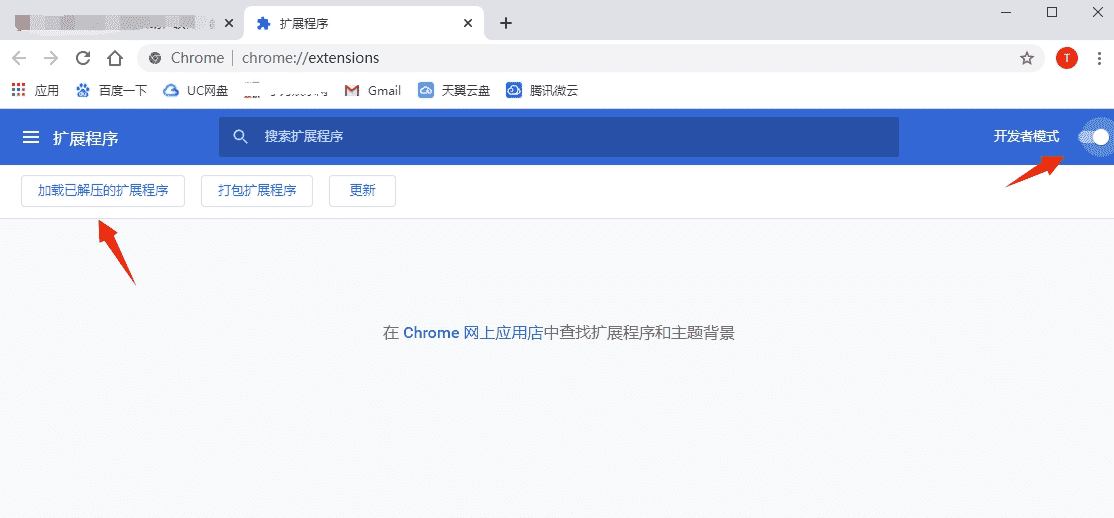Open a new tab with plus button
The image size is (1114, 518).
[x=506, y=23]
